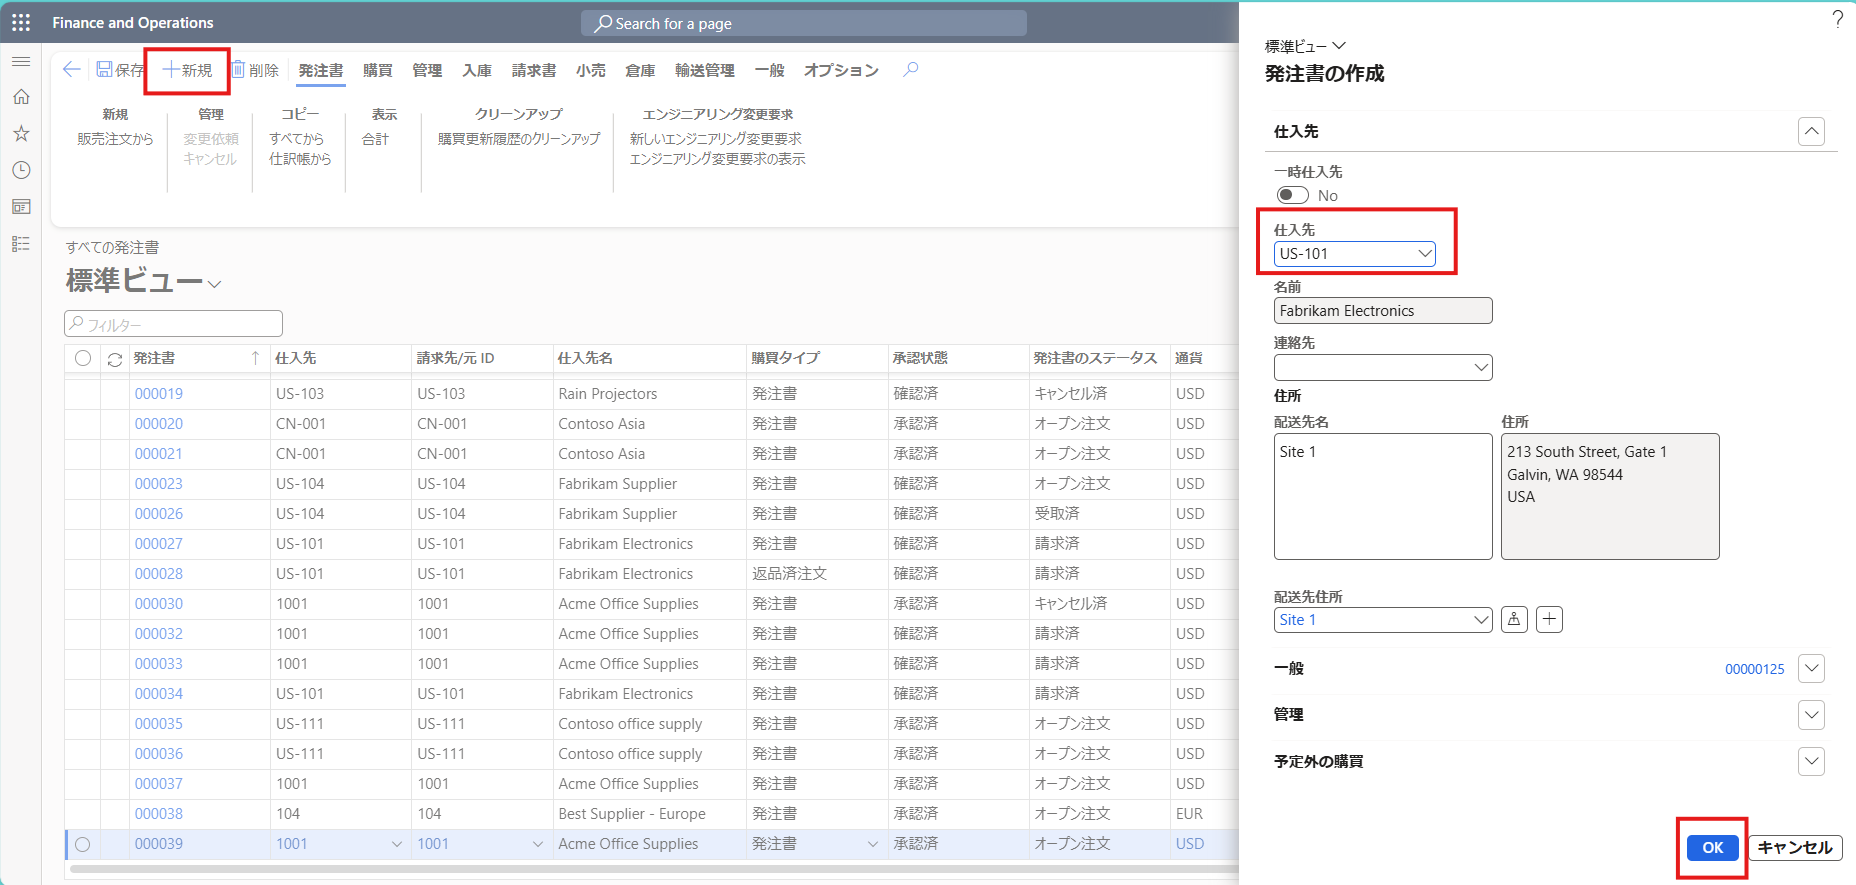This screenshot has height=885, width=1856.
Task: Click the 保存 save icon button
Action: point(120,70)
